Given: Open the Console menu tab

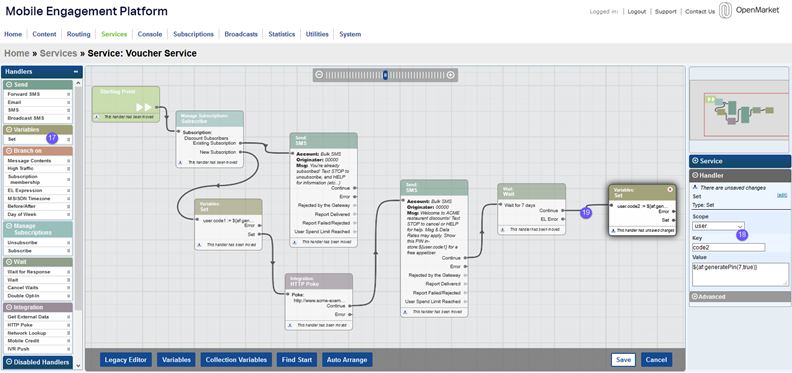Looking at the screenshot, I should [x=150, y=34].
